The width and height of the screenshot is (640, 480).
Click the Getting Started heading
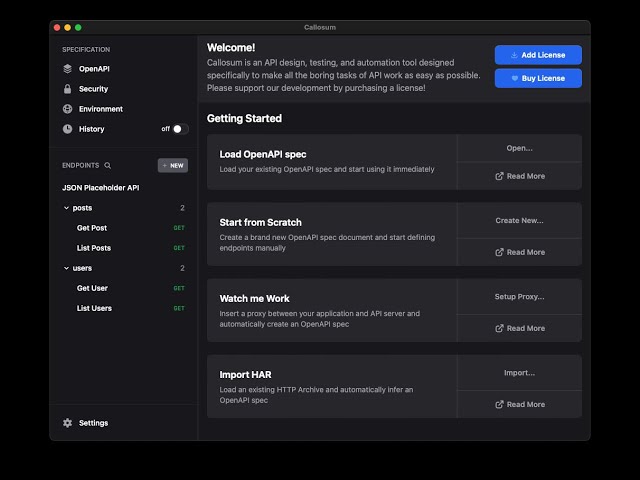[244, 118]
